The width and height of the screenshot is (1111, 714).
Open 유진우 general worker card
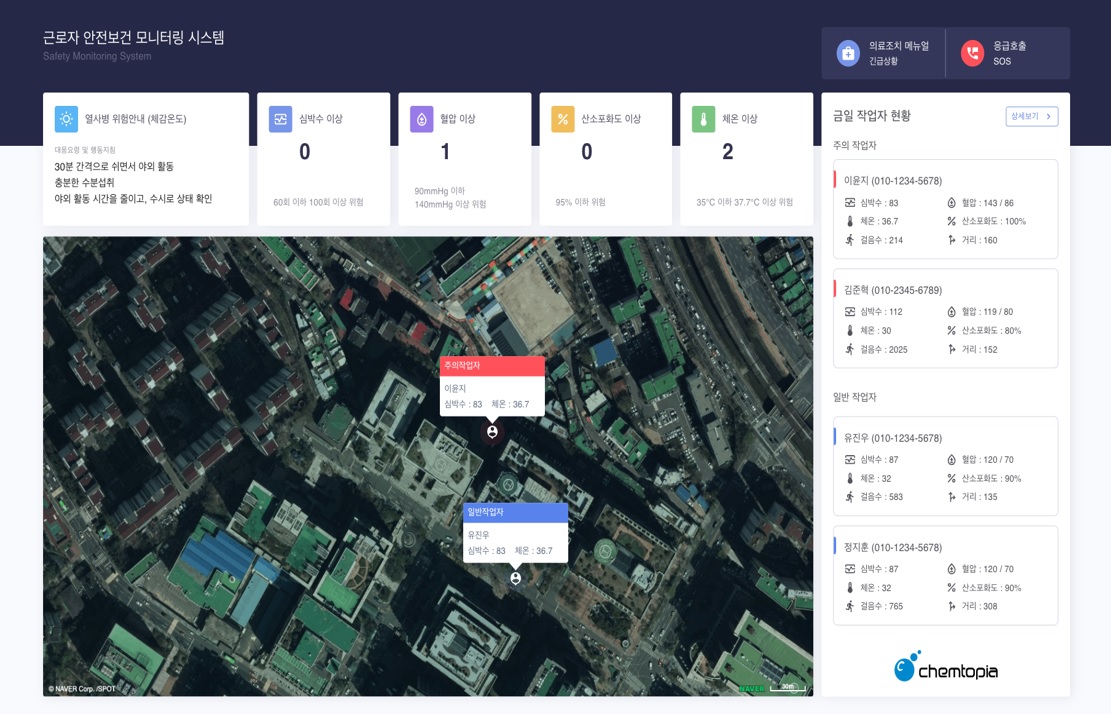point(945,466)
